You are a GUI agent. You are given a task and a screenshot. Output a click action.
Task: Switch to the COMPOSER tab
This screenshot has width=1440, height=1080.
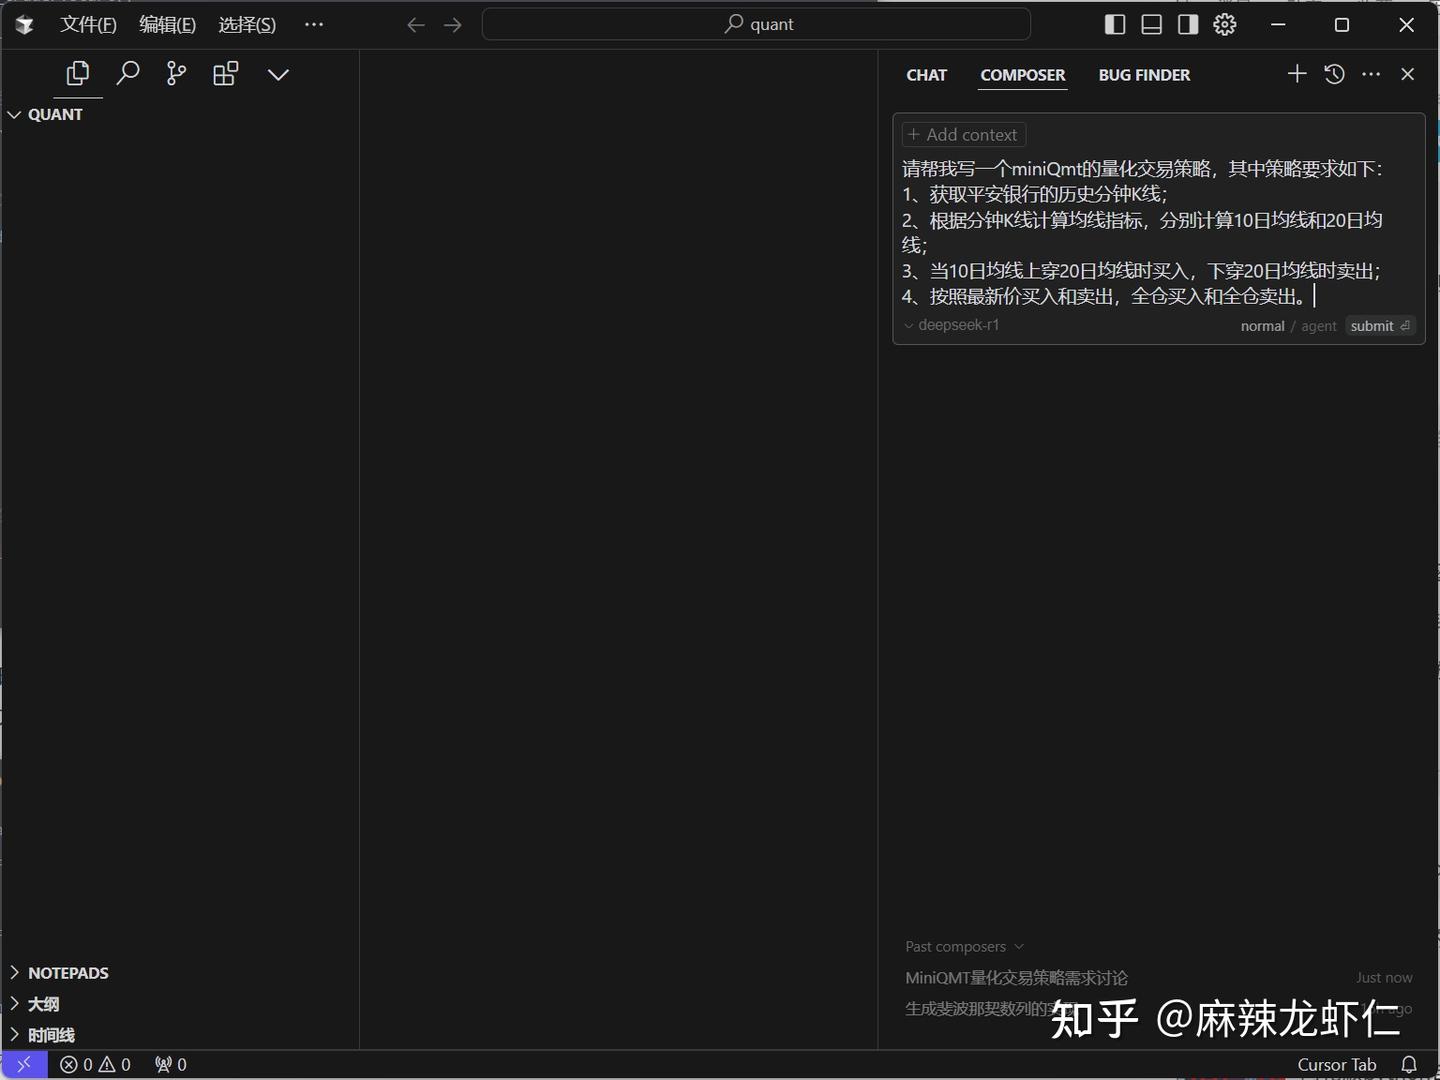click(1022, 75)
